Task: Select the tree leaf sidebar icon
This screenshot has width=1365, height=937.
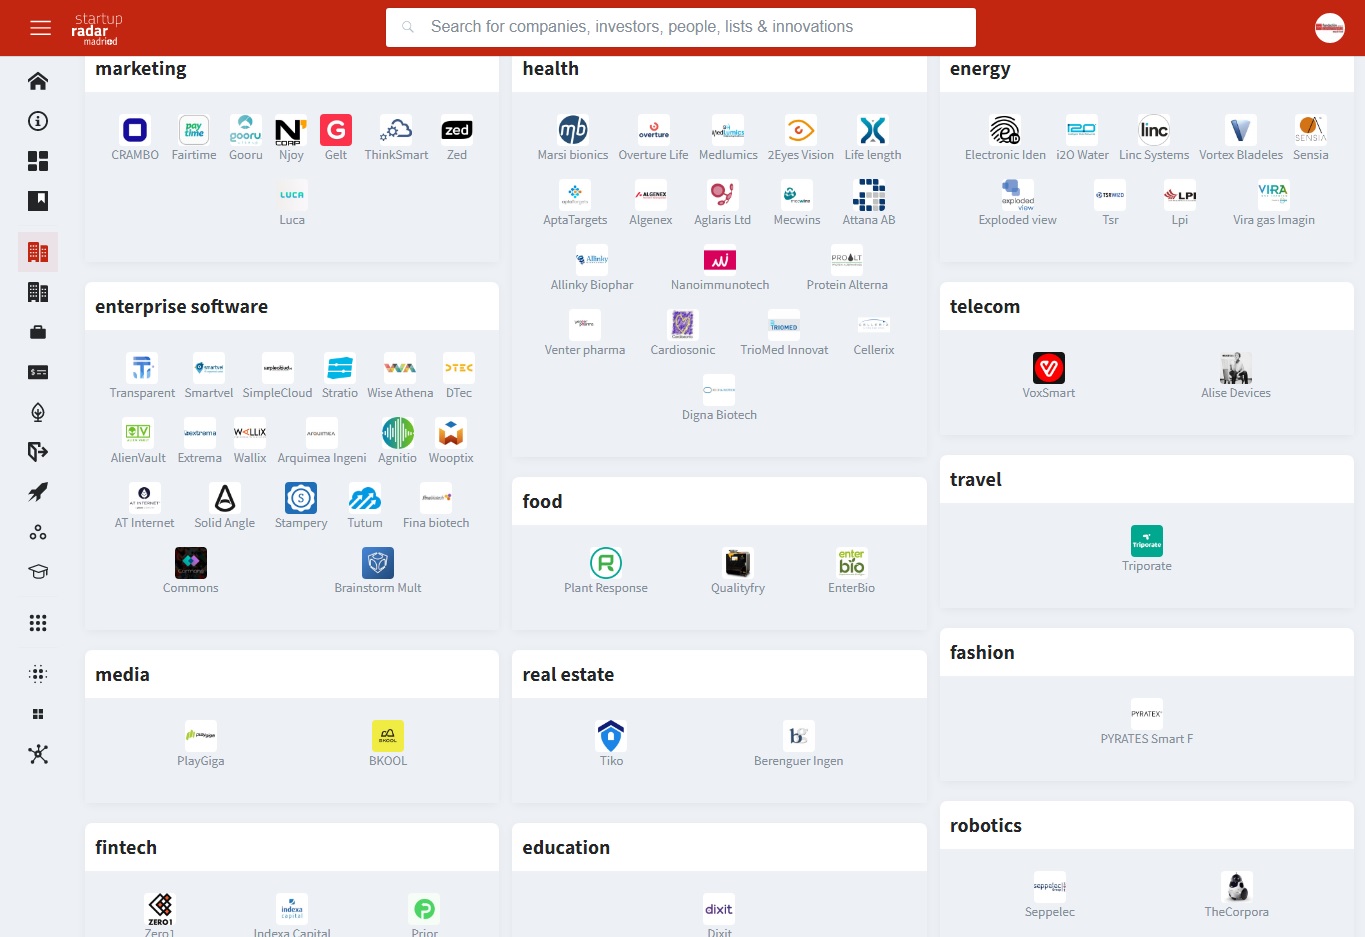Action: click(x=38, y=412)
